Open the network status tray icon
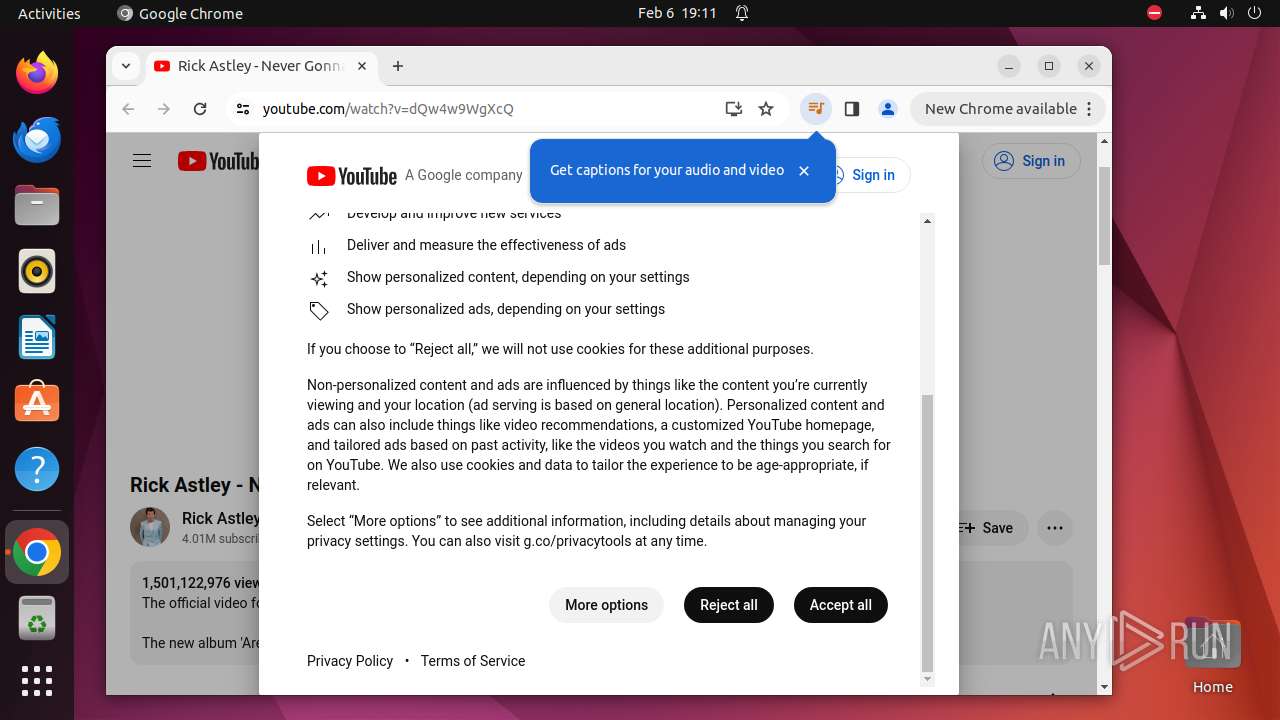The width and height of the screenshot is (1280, 720). (x=1199, y=13)
